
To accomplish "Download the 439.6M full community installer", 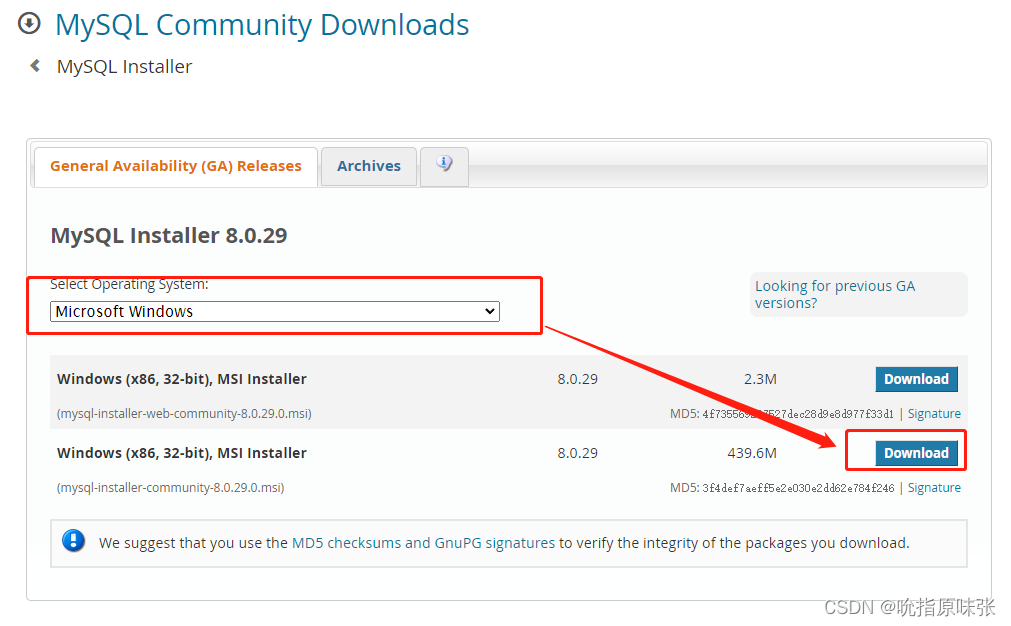I will [916, 453].
